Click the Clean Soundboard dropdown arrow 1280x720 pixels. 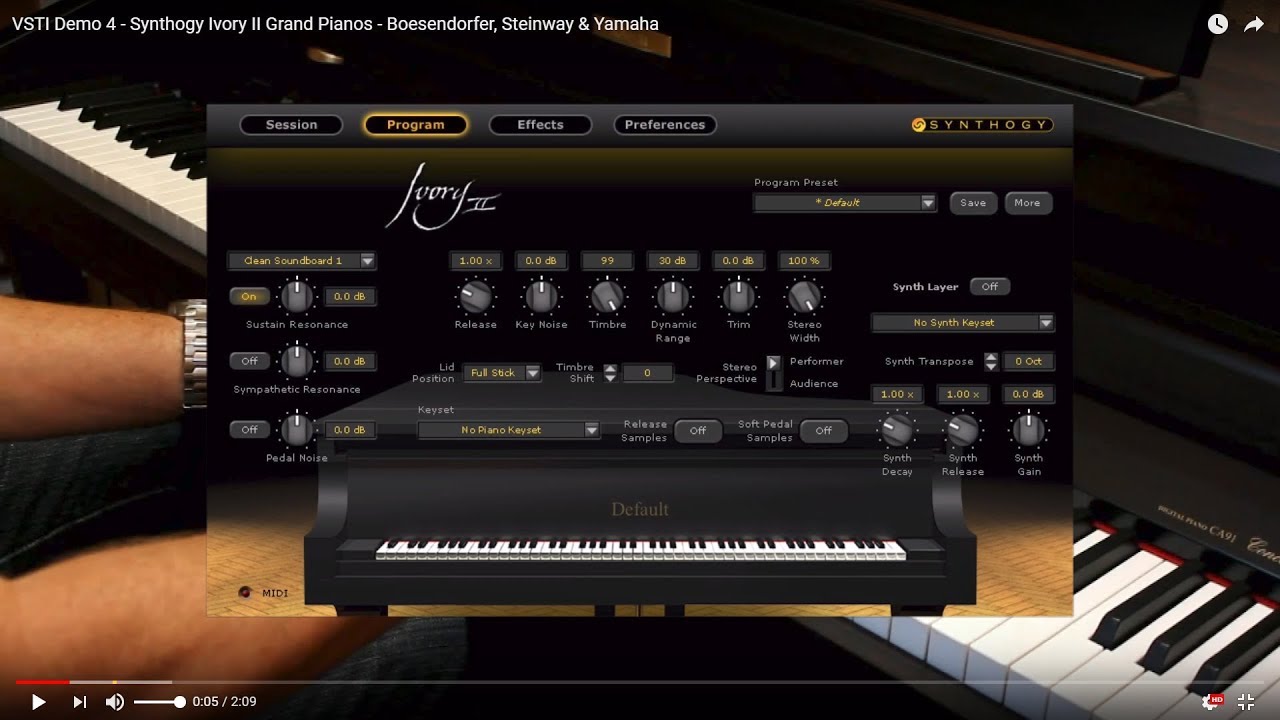(x=367, y=261)
